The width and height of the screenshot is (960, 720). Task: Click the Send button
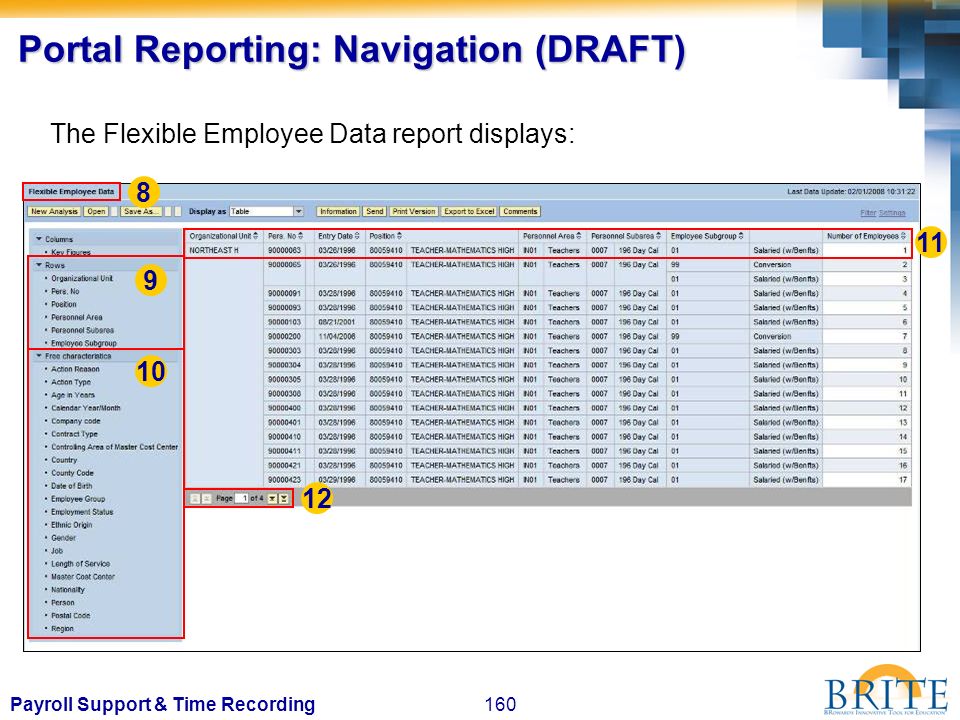click(x=374, y=212)
